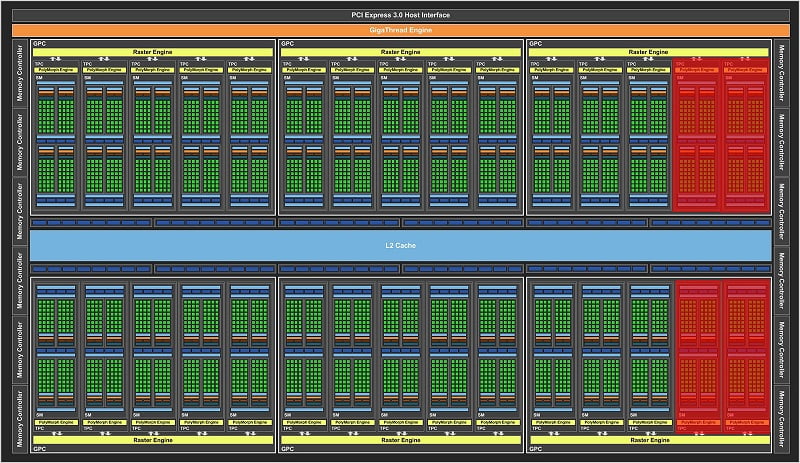Select the Raster Engine bar in bottom-middle GPC
The image size is (800, 463).
pos(400,439)
